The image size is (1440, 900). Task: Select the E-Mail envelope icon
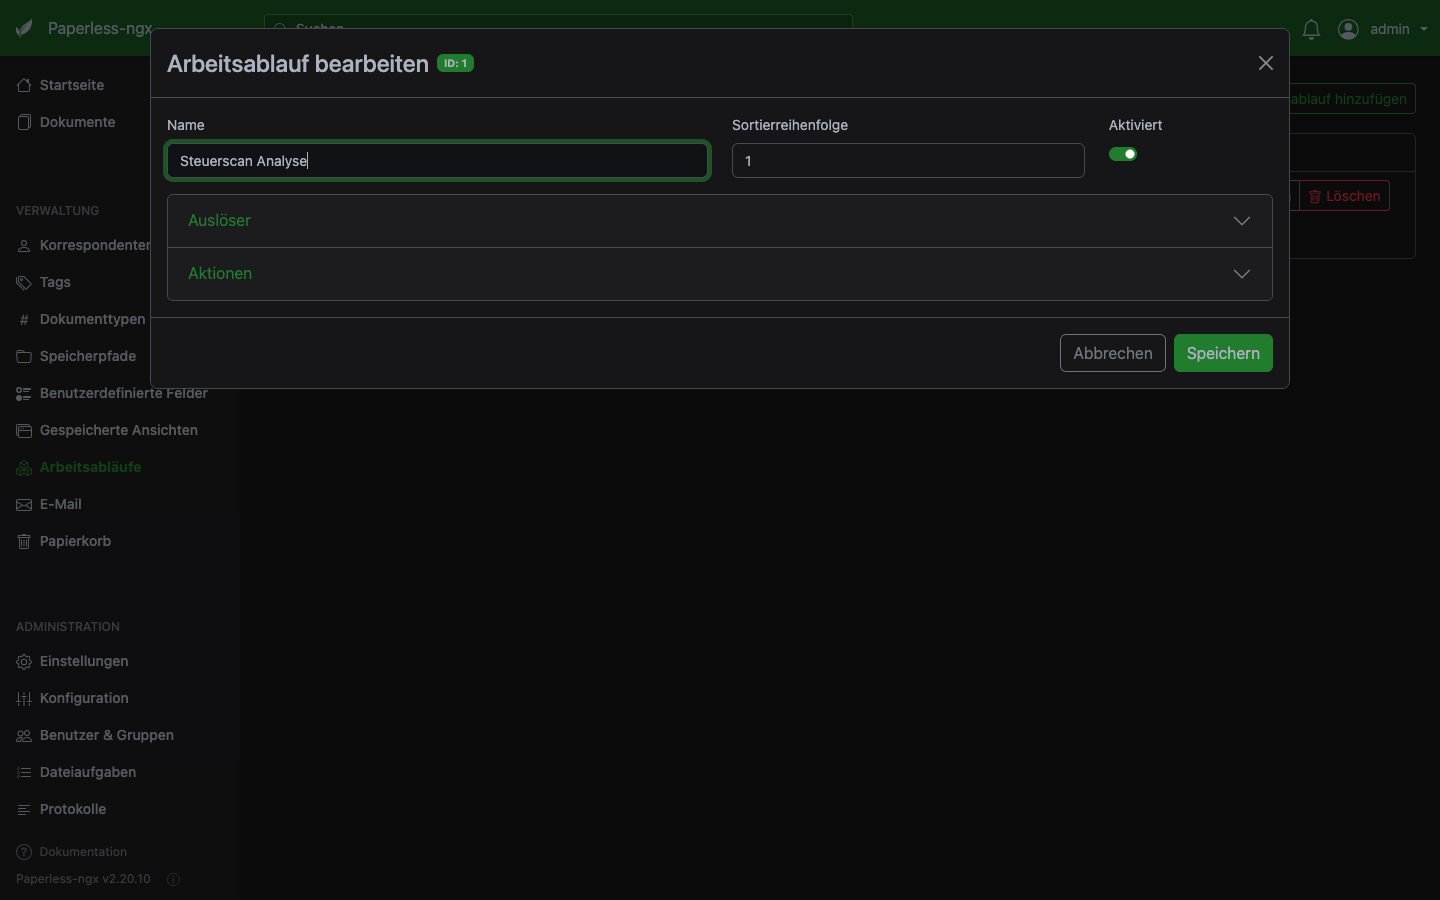pos(23,504)
